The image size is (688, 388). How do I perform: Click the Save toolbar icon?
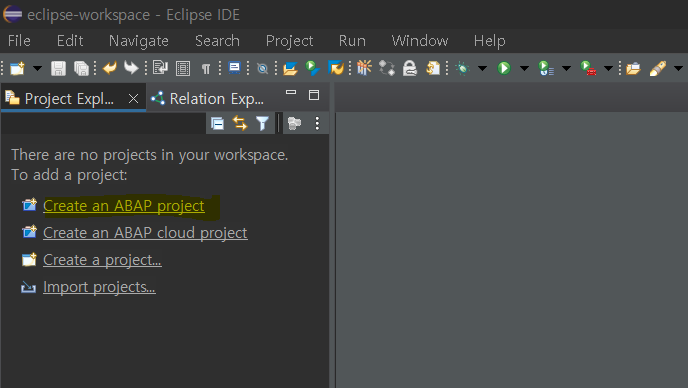click(x=58, y=68)
